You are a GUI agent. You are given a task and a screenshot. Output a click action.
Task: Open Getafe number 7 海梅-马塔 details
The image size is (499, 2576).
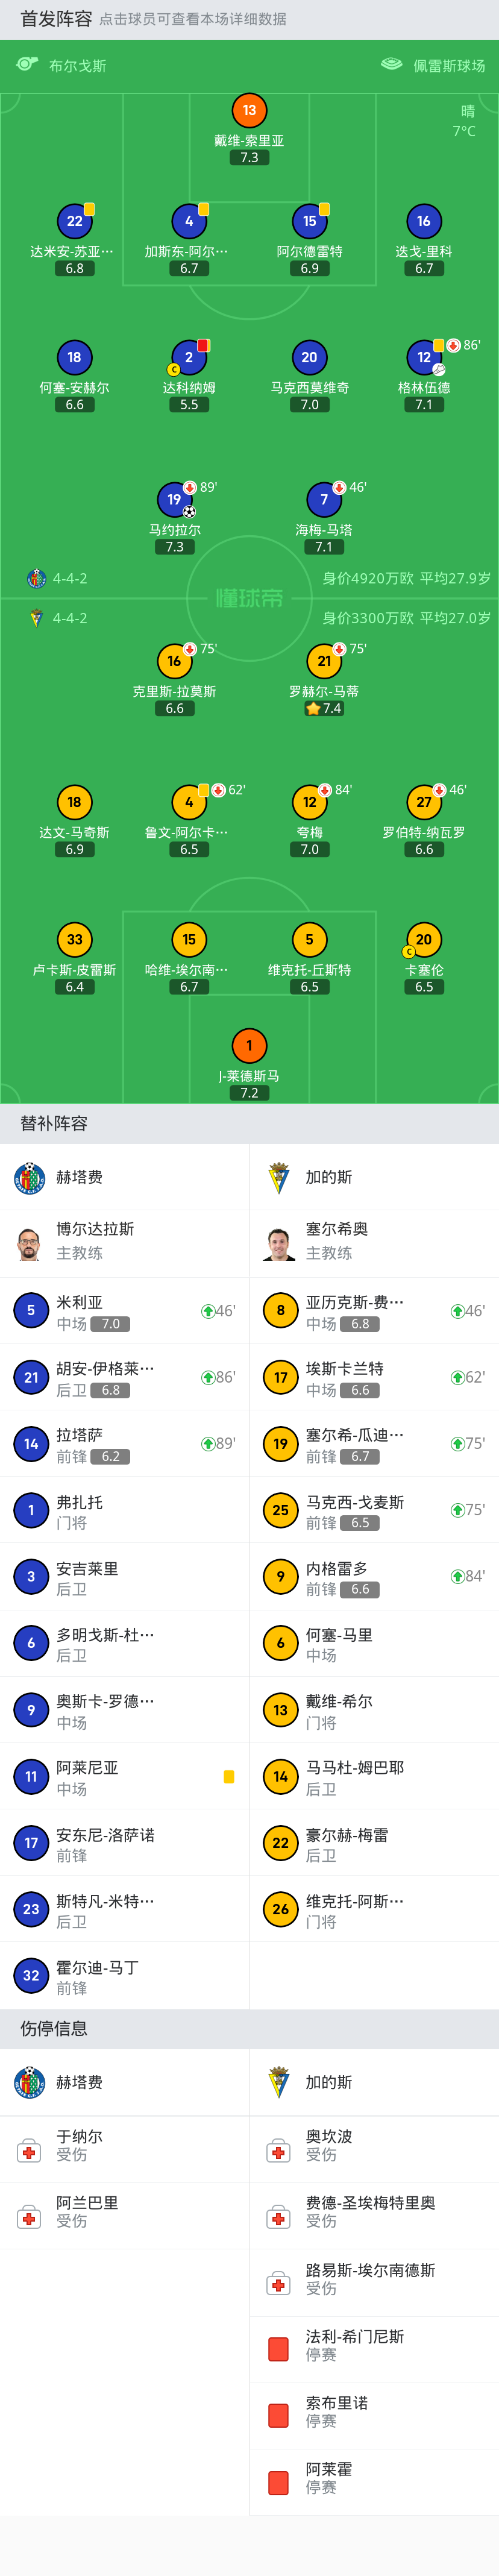(324, 499)
